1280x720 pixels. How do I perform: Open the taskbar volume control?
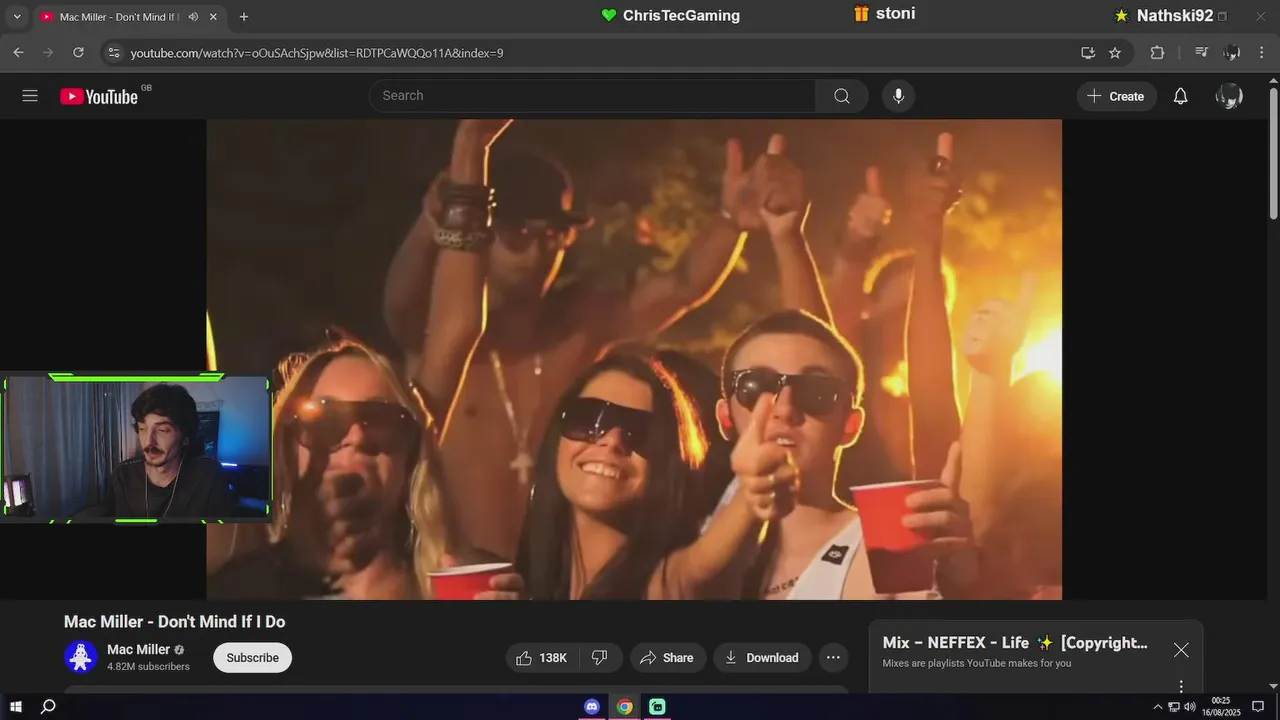tap(1190, 707)
